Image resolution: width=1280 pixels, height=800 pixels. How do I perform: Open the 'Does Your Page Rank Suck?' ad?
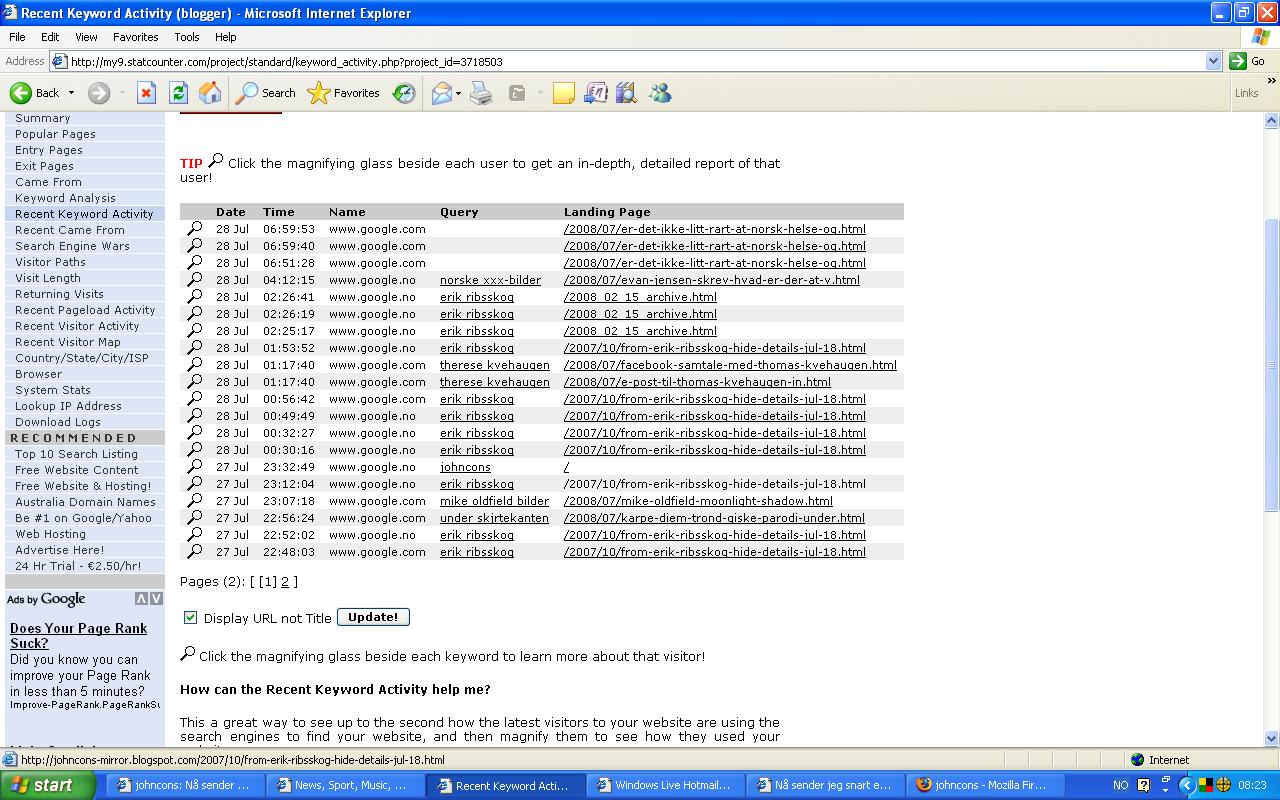click(x=78, y=636)
